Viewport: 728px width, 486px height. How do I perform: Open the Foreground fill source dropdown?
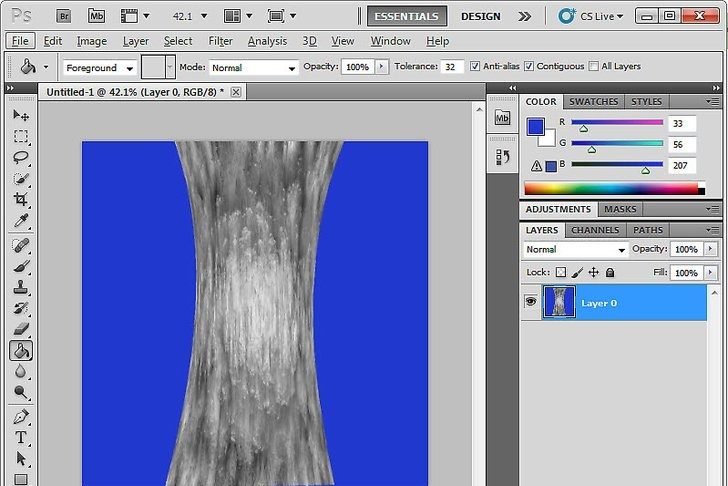100,68
